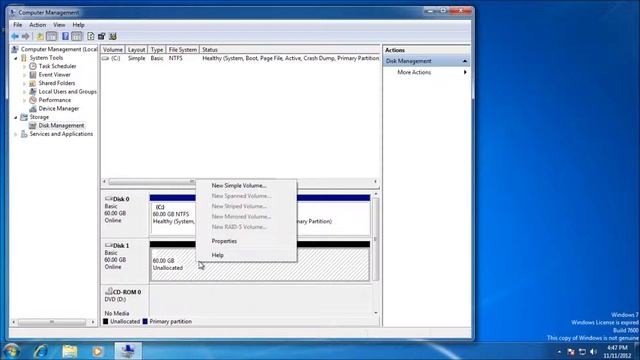The width and height of the screenshot is (640, 360).
Task: Sort by the Layout column header
Action: [x=136, y=49]
